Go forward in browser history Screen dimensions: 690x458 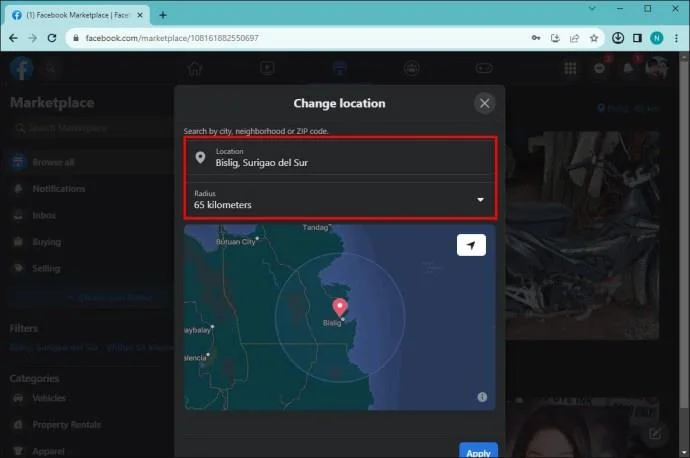tap(33, 38)
